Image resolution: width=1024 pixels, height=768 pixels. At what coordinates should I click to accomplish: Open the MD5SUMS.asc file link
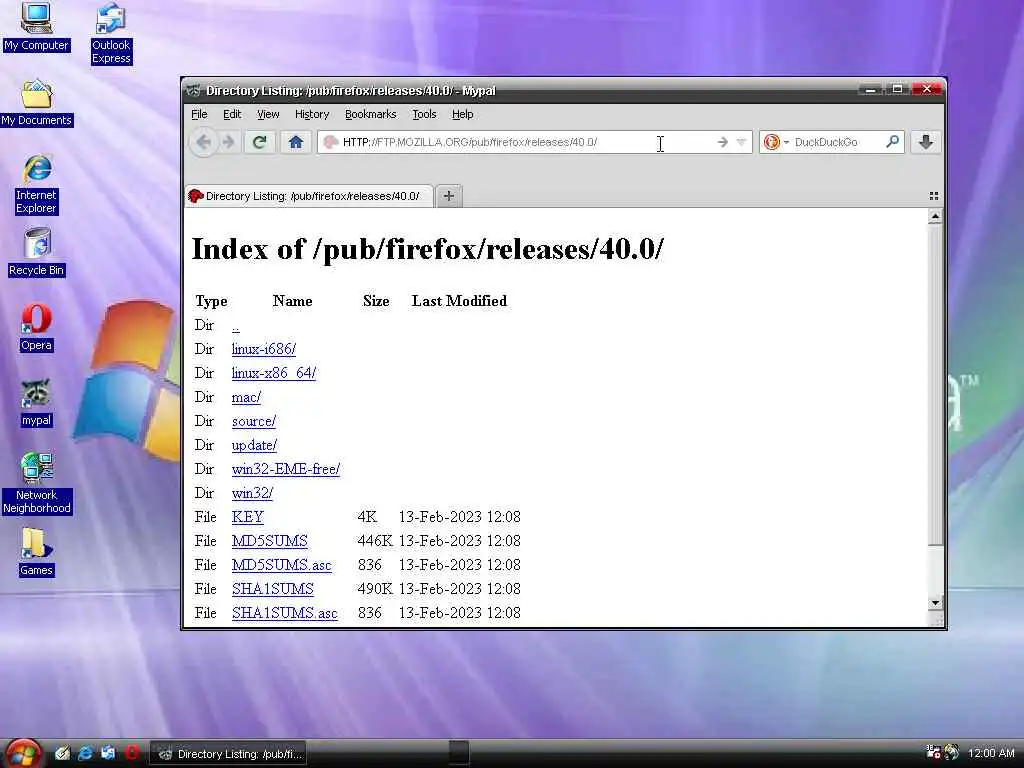[281, 565]
